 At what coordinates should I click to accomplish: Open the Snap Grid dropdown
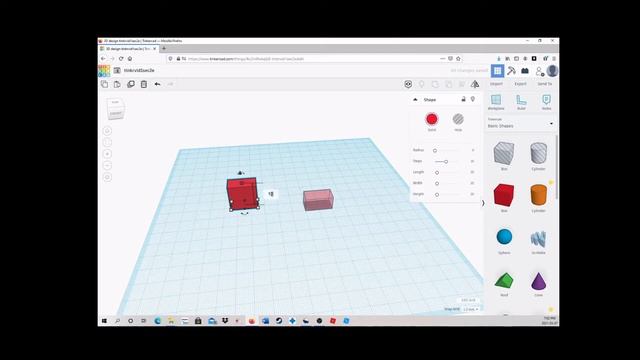(471, 309)
